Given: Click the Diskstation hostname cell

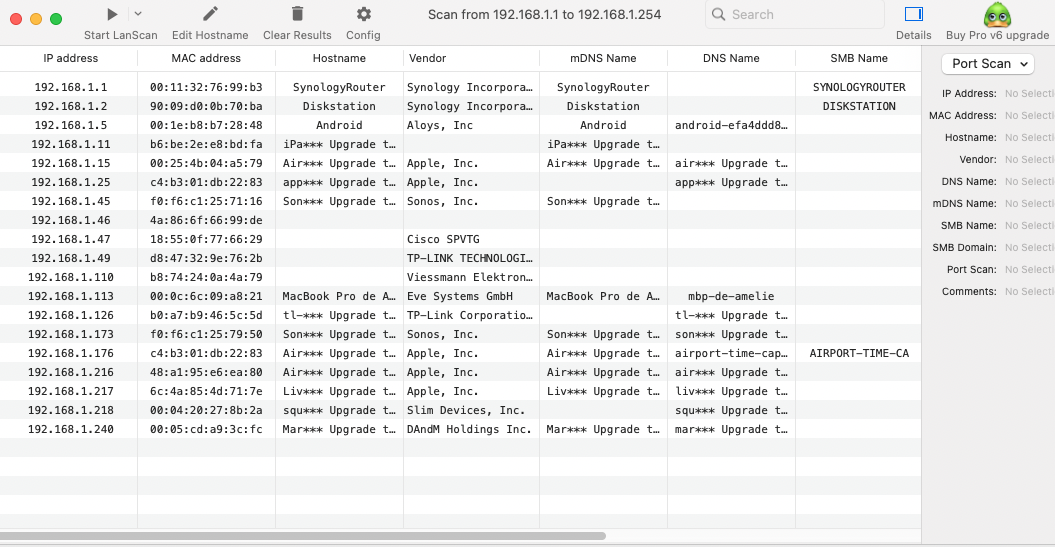Looking at the screenshot, I should (339, 106).
